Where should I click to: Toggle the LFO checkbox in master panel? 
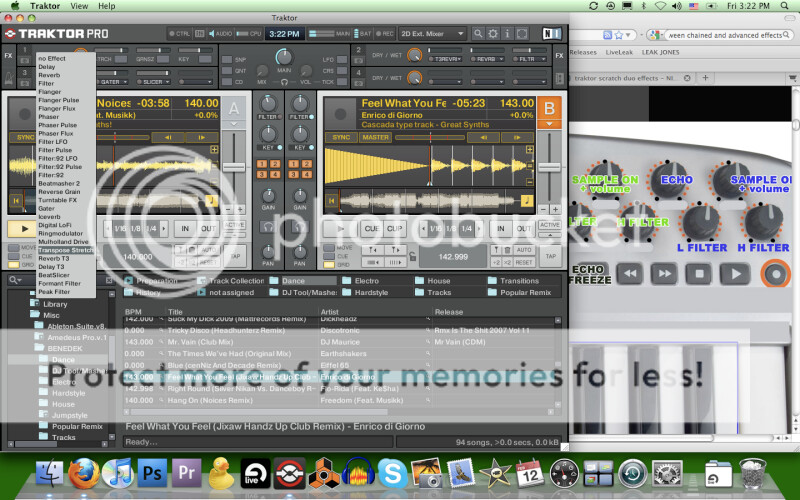point(342,60)
